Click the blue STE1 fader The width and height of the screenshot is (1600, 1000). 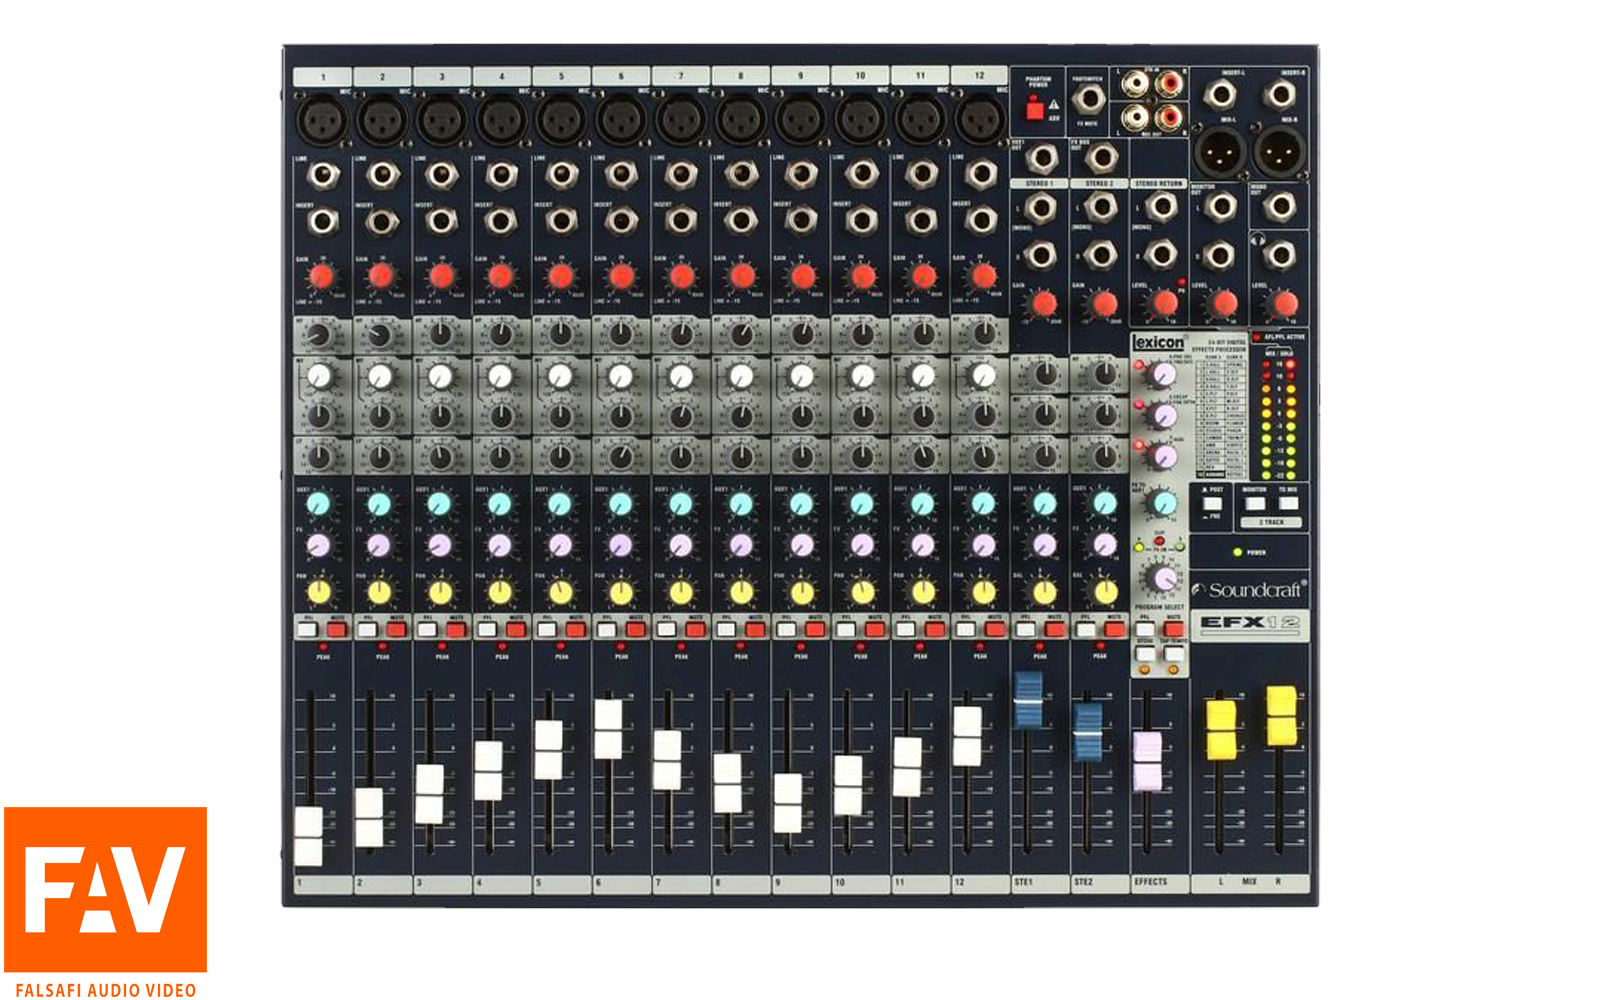pyautogui.click(x=1028, y=699)
